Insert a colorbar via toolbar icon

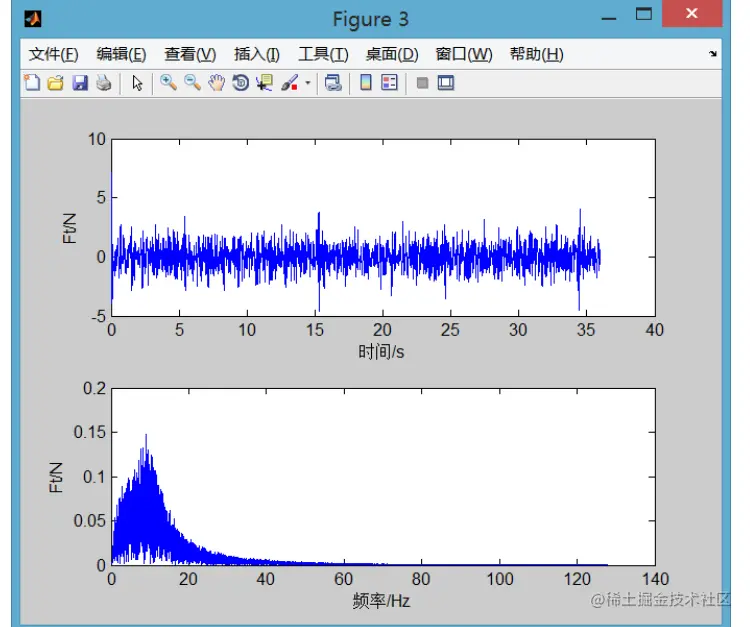(366, 83)
